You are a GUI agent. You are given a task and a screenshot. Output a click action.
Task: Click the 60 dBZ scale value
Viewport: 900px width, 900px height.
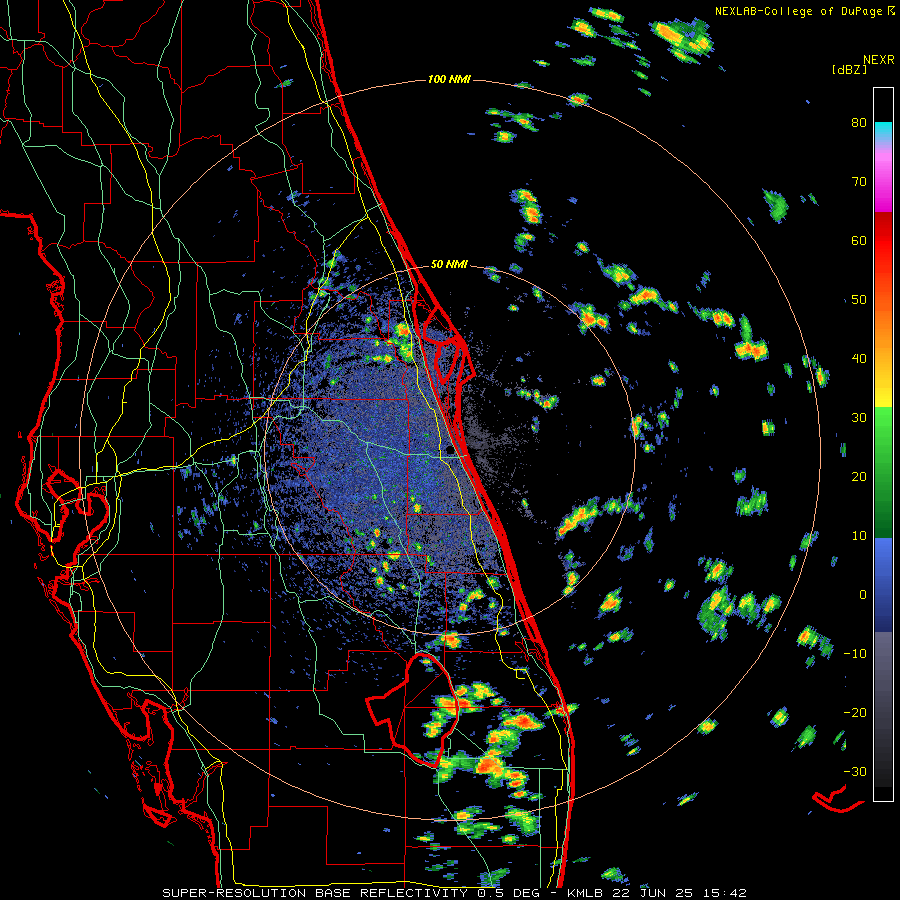tap(859, 240)
